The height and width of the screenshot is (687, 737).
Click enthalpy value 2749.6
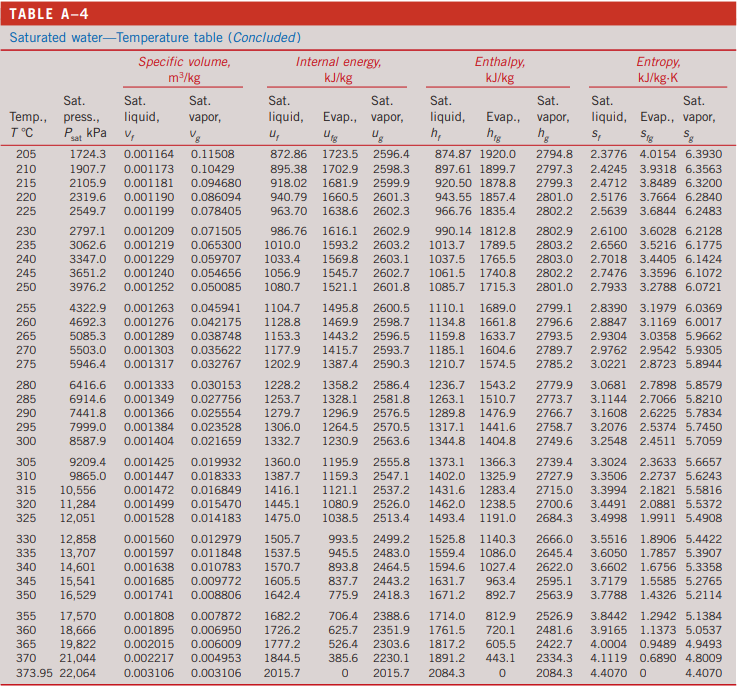554,441
